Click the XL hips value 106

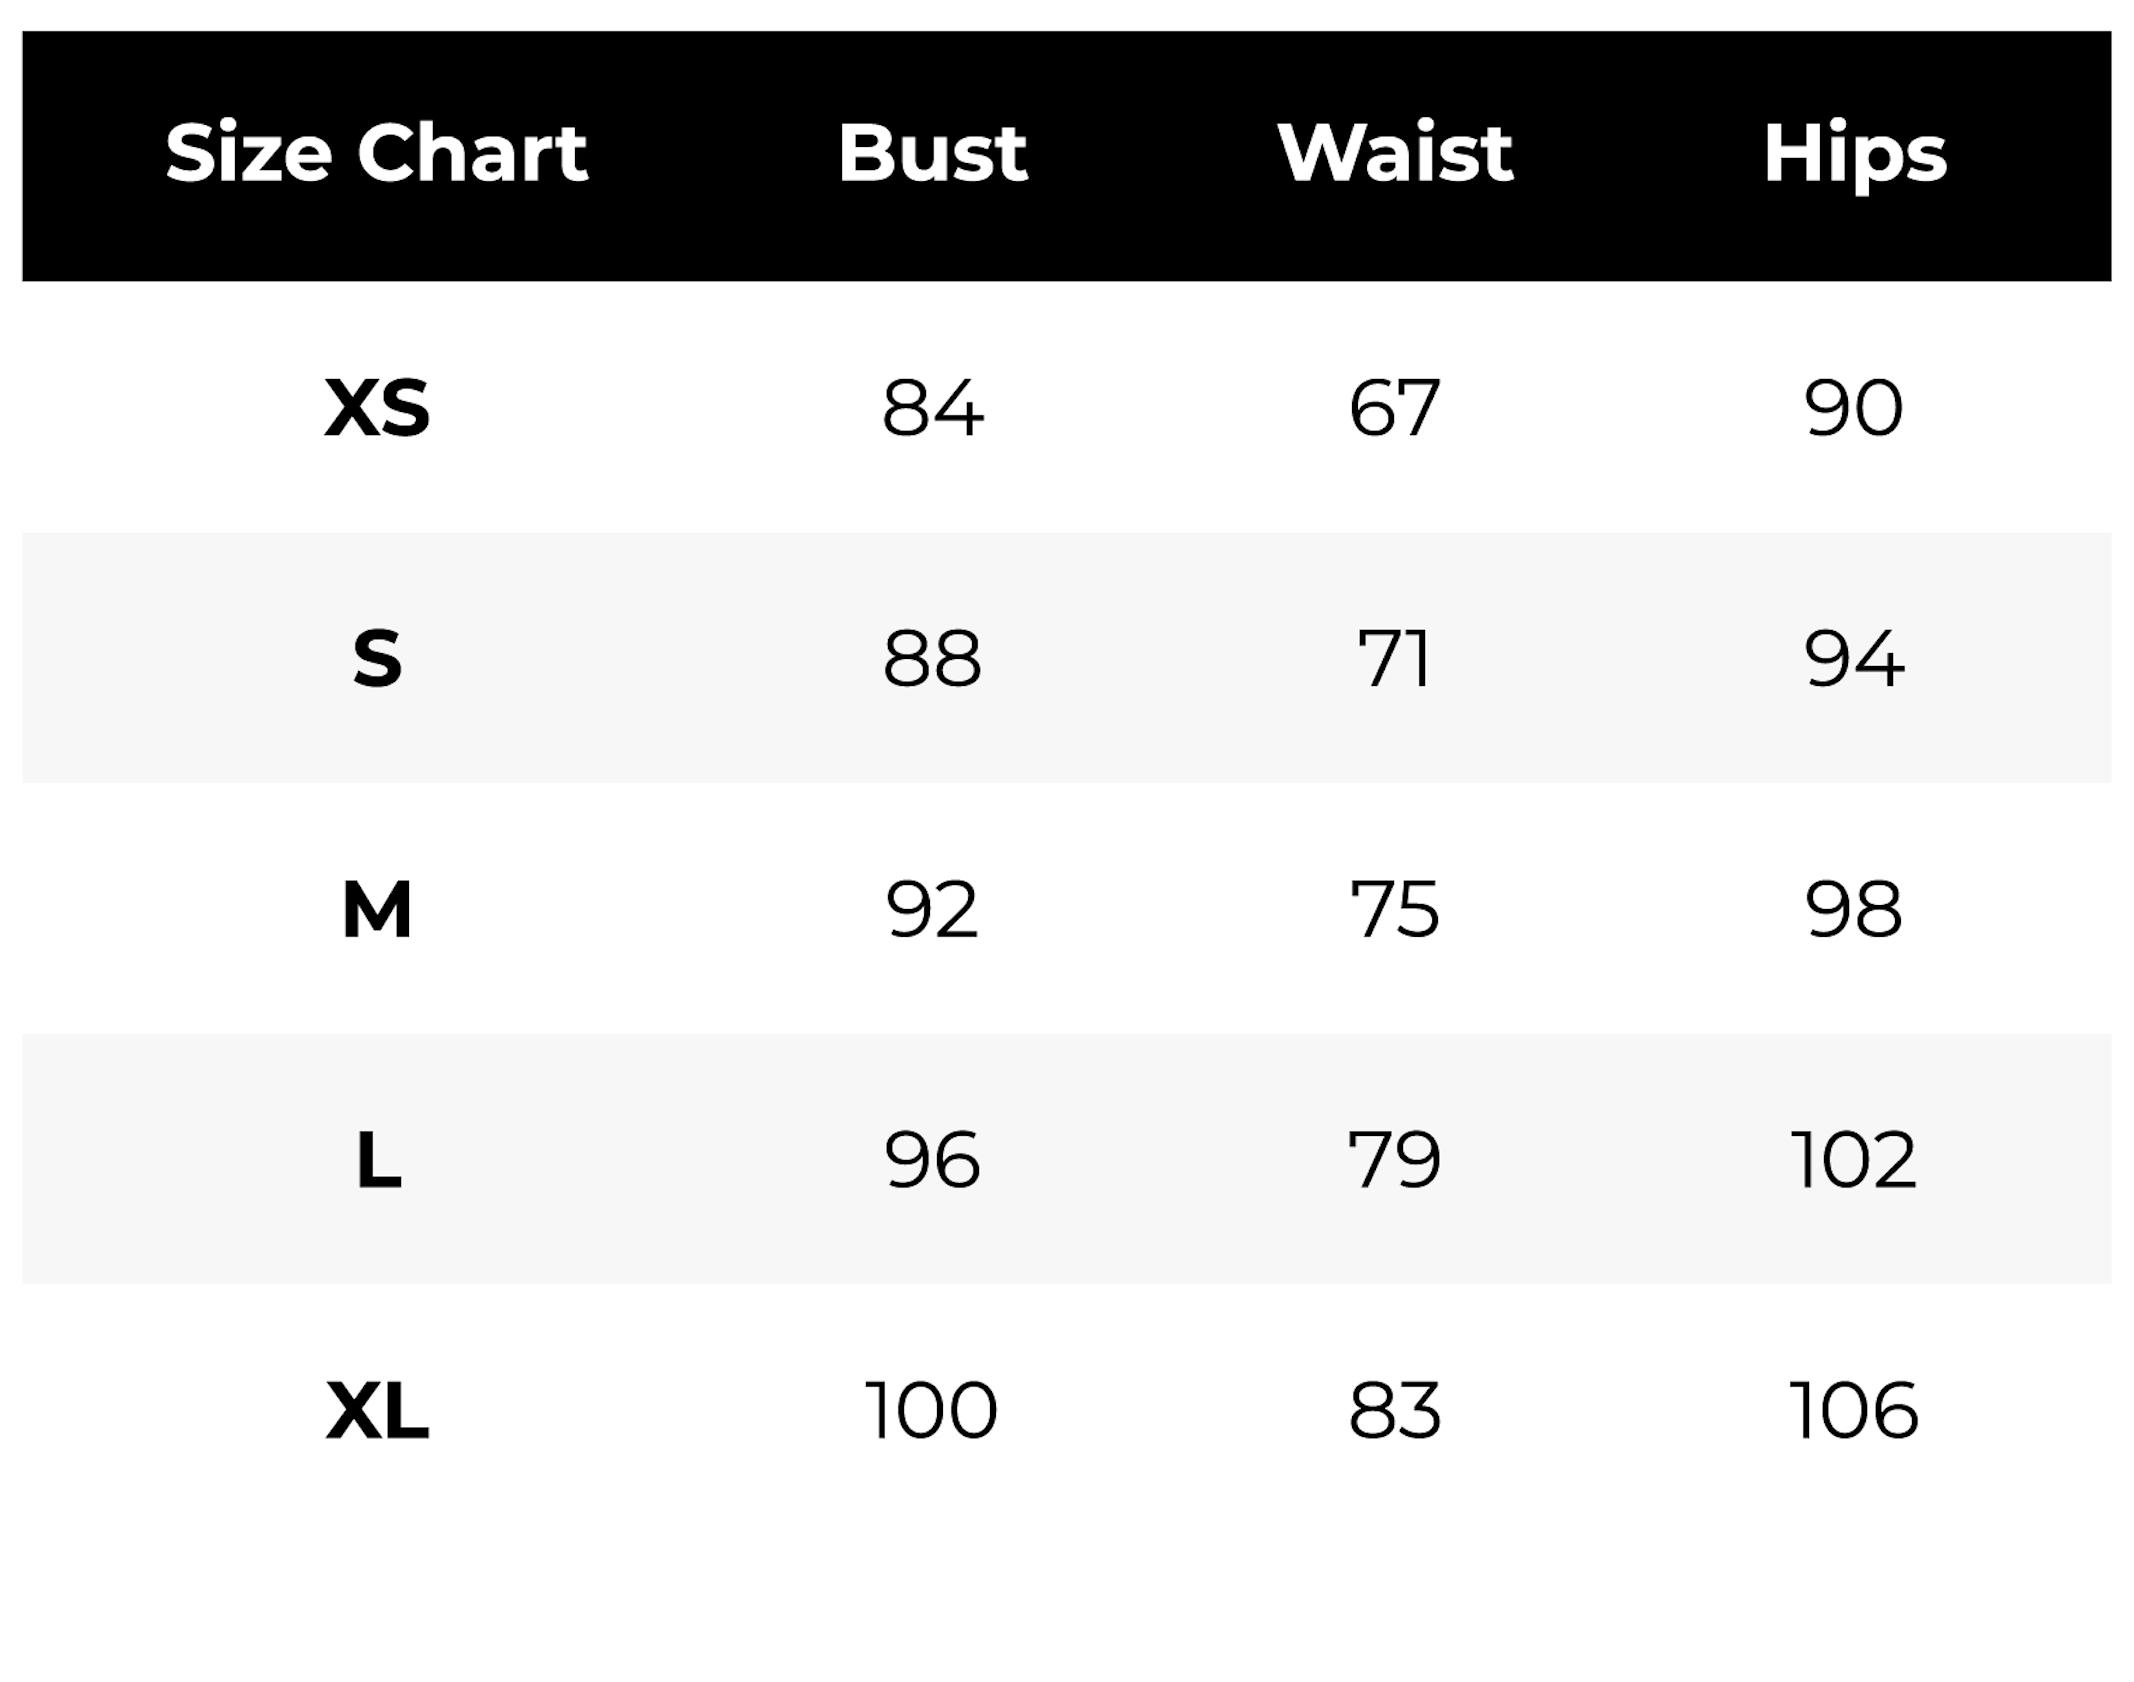[1853, 1411]
